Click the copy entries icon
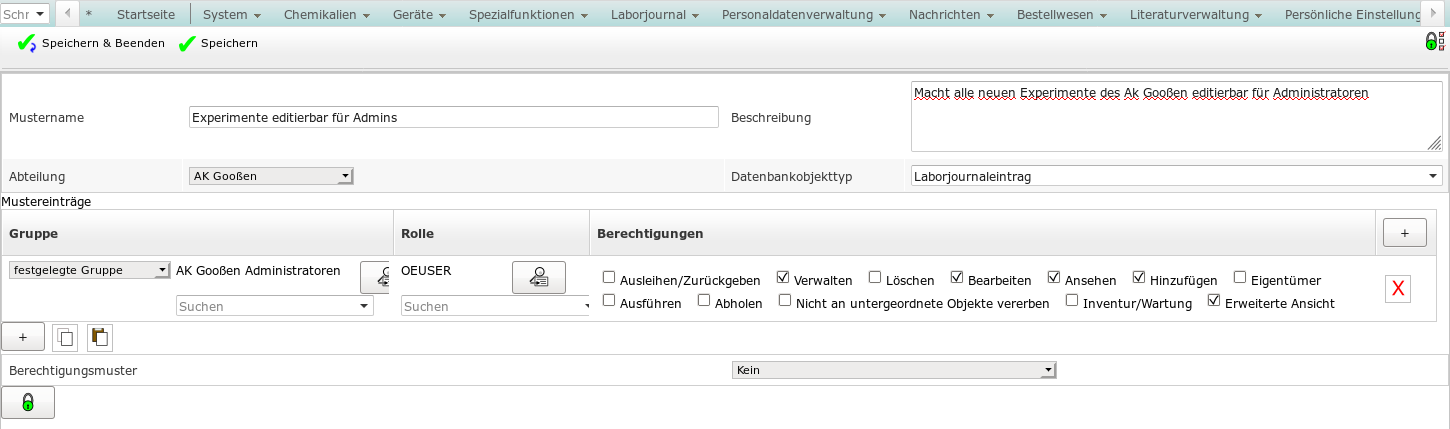Screen dimensions: 1450x429 [64, 337]
